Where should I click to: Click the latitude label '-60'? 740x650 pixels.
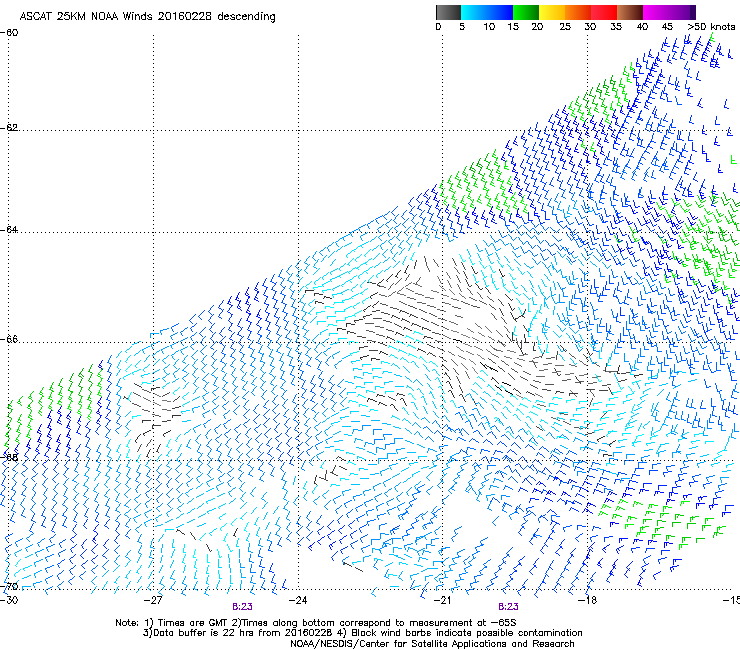point(9,33)
